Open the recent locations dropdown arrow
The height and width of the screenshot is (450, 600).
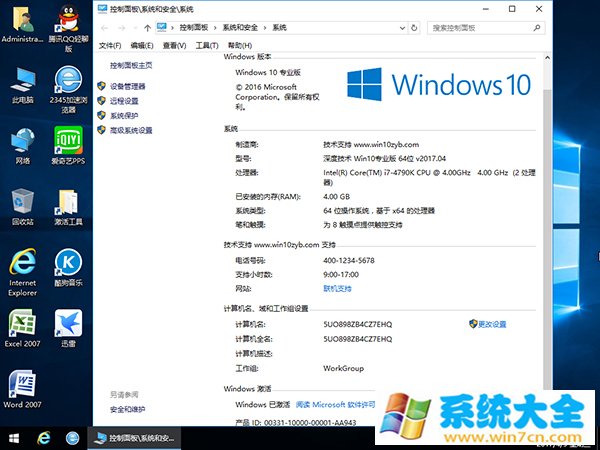tap(135, 28)
